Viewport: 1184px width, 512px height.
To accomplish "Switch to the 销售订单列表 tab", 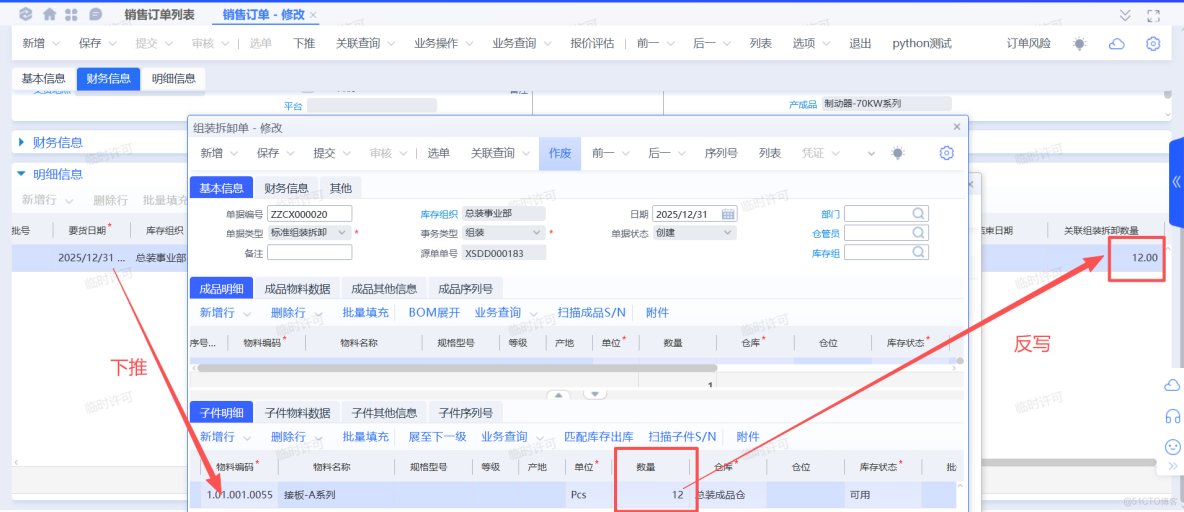I will coord(159,15).
